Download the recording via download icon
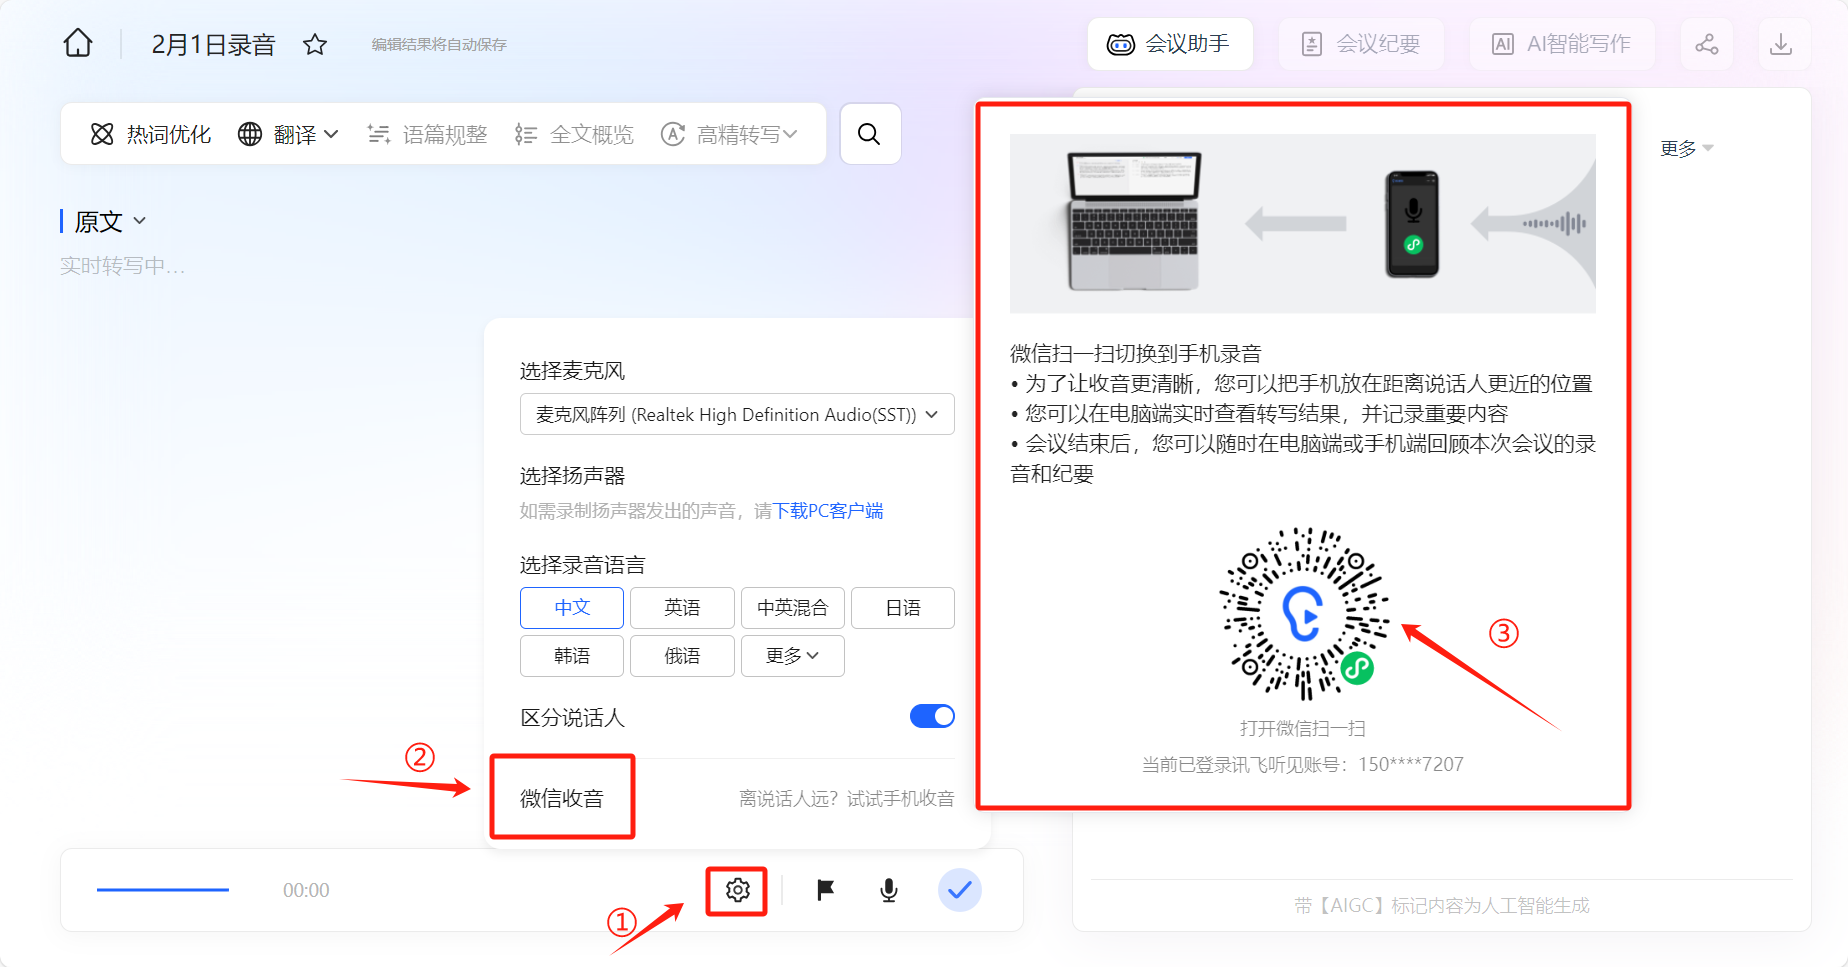 click(1780, 44)
